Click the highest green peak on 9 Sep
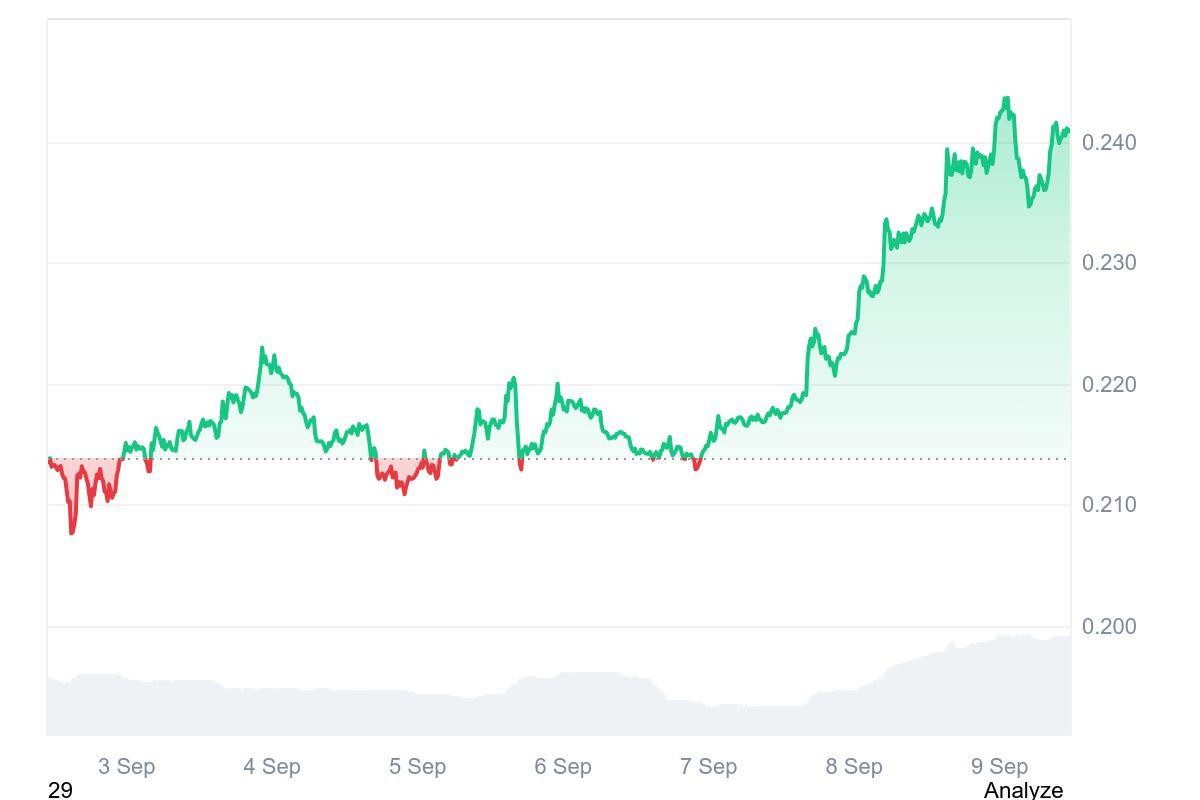 point(1006,99)
